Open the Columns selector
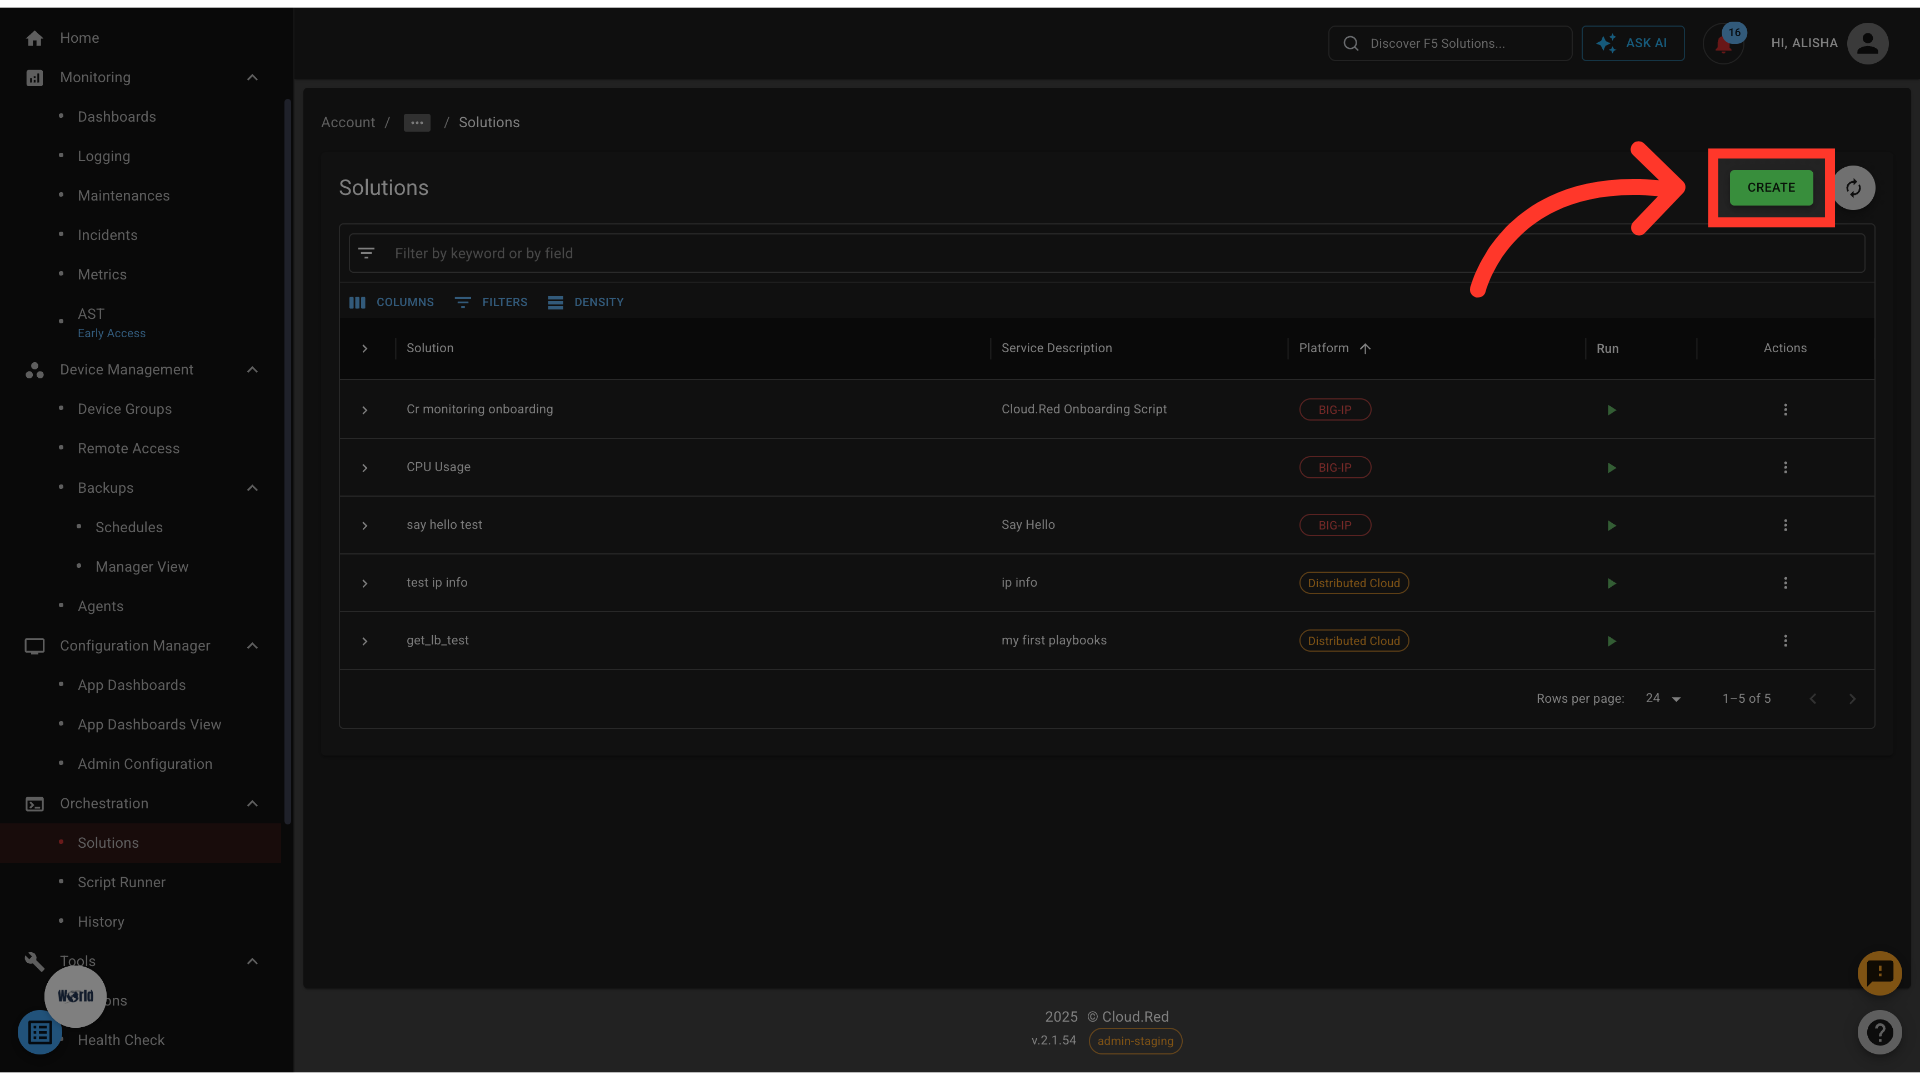This screenshot has width=1920, height=1080. [x=392, y=302]
